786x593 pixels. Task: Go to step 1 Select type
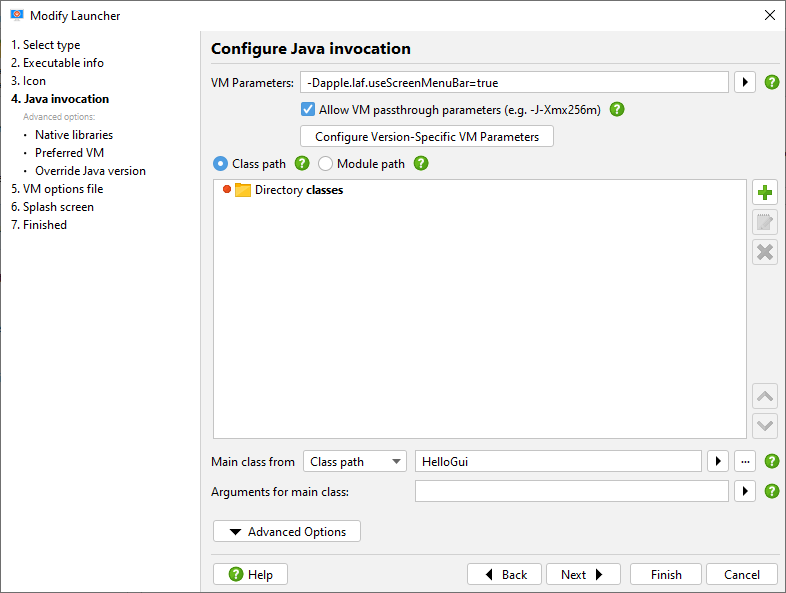(46, 45)
